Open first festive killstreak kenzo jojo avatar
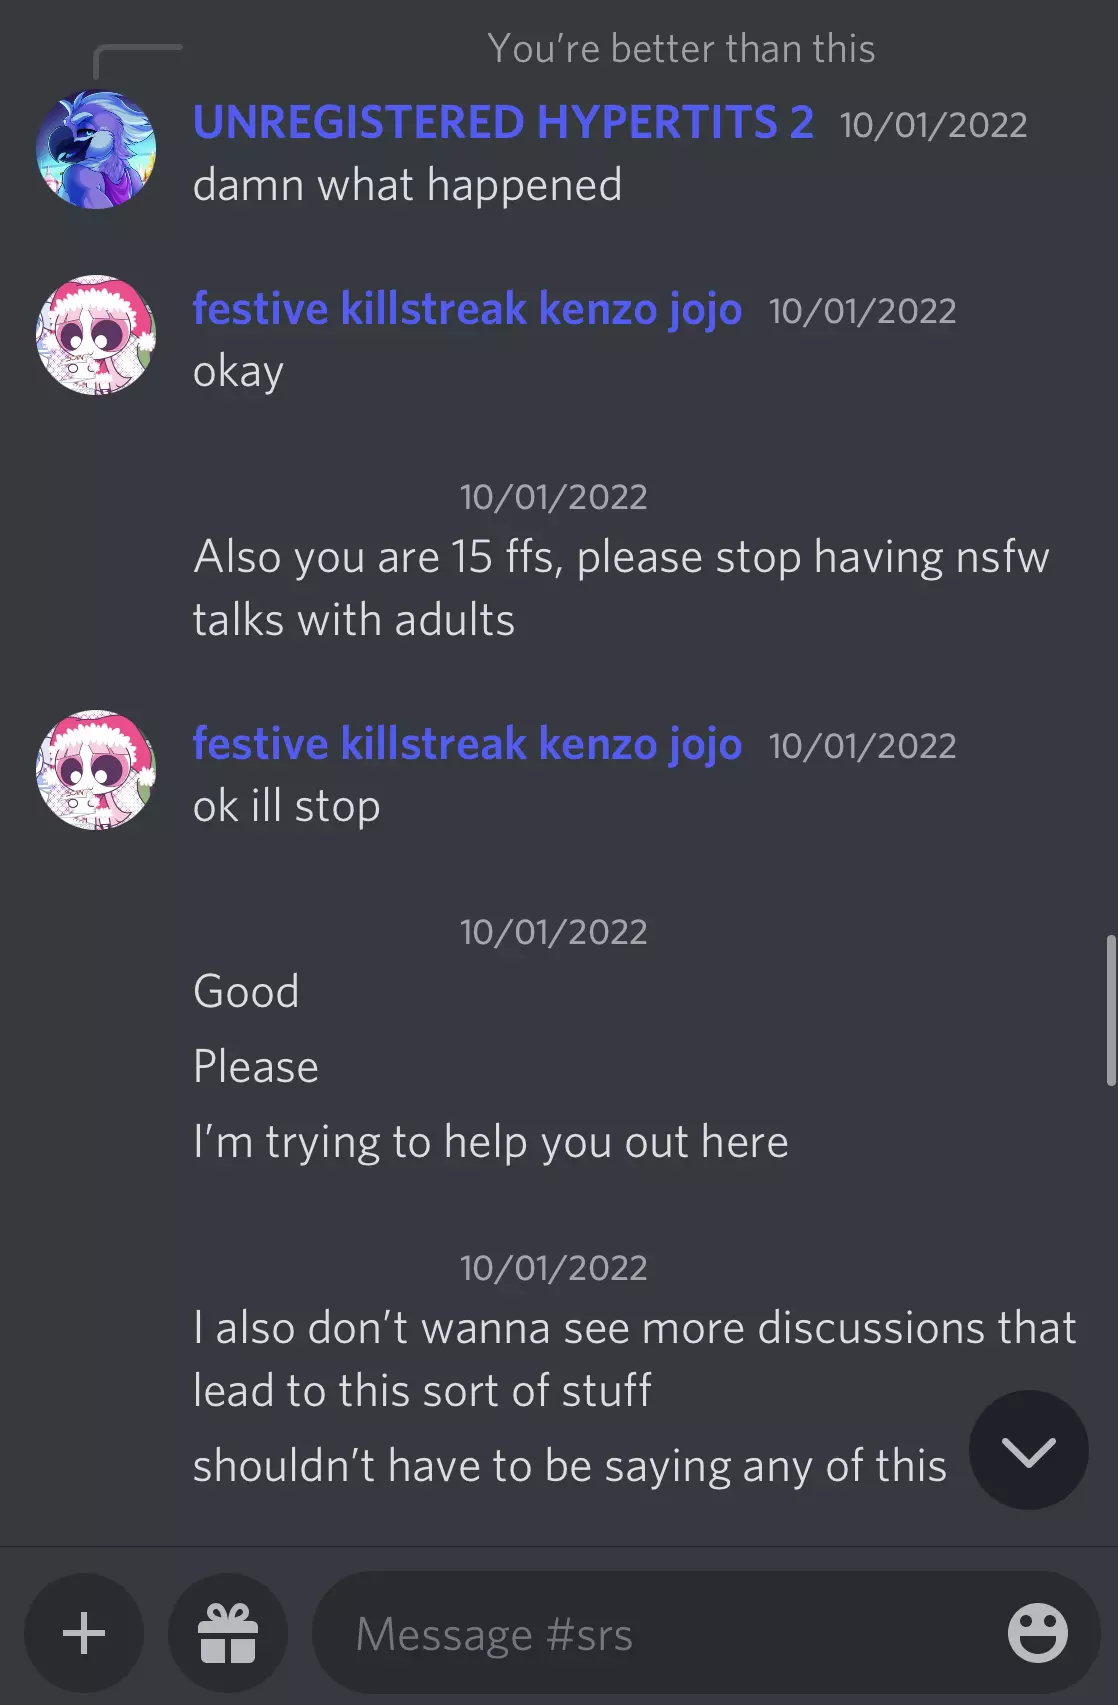The width and height of the screenshot is (1118, 1705). click(96, 335)
